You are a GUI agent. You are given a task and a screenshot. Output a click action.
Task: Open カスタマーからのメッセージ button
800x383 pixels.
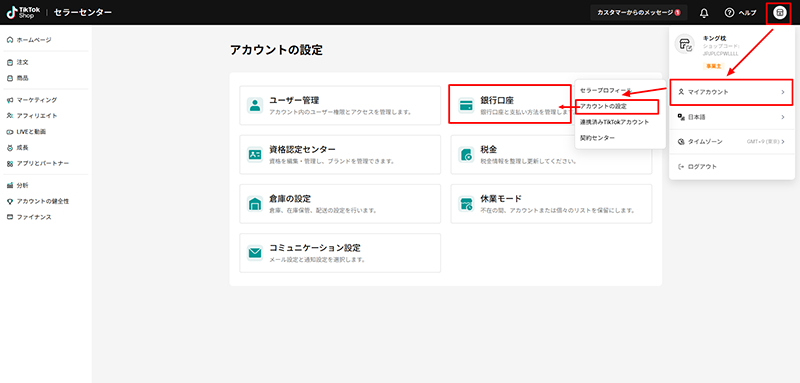638,13
